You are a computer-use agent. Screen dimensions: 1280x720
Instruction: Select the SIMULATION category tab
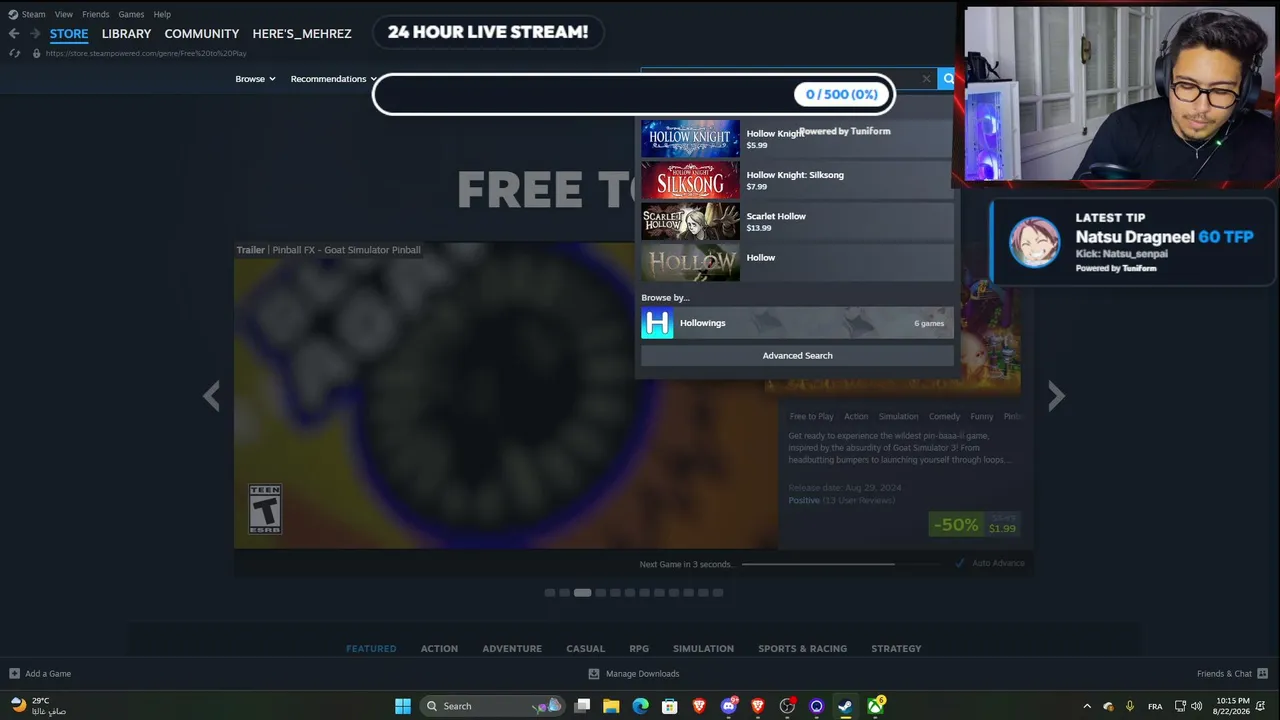tap(703, 649)
